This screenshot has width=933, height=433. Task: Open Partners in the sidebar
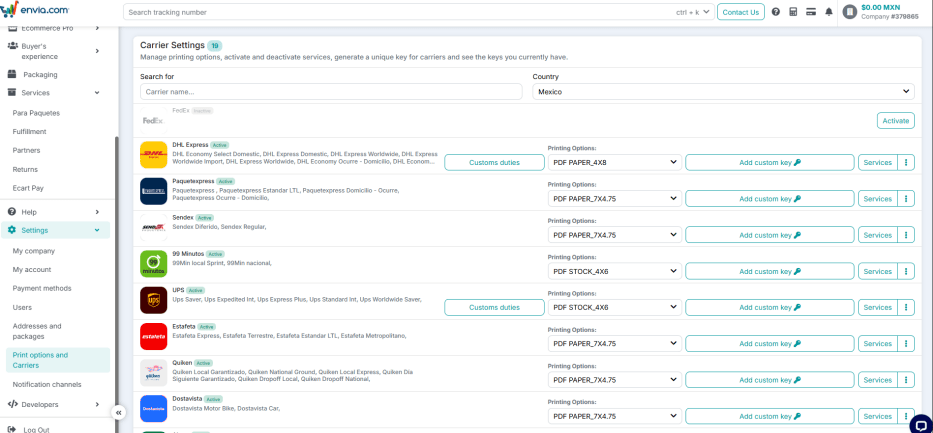pyautogui.click(x=26, y=150)
